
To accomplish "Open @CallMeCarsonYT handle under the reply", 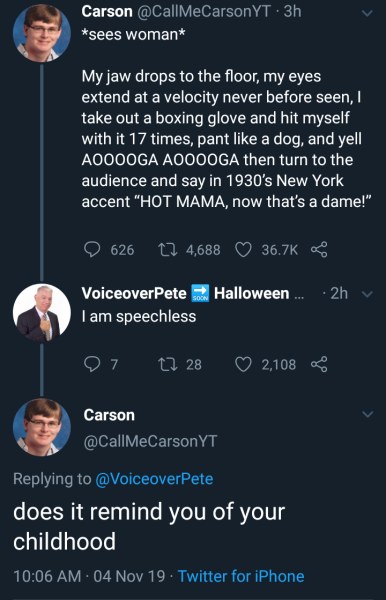I will 150,441.
